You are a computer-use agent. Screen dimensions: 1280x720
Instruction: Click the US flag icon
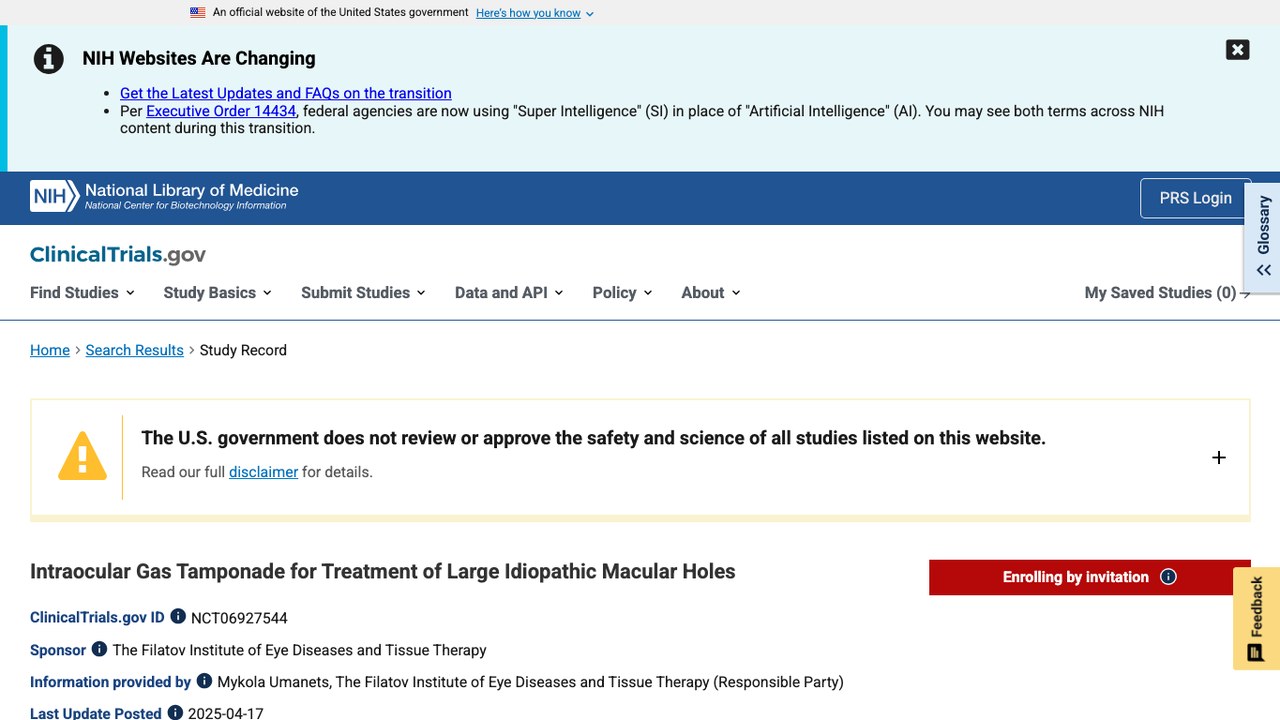[198, 13]
